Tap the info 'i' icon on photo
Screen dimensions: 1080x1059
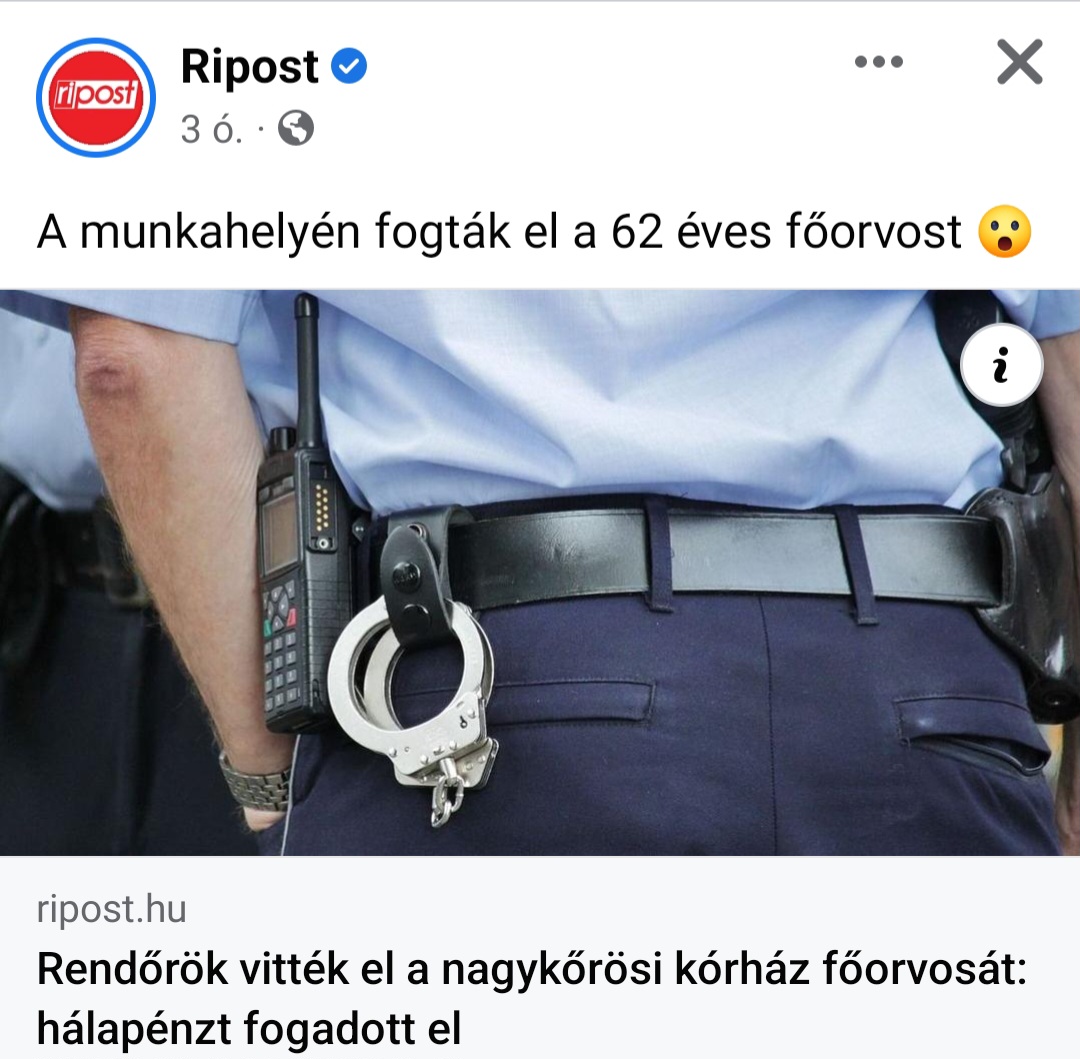click(x=1001, y=364)
